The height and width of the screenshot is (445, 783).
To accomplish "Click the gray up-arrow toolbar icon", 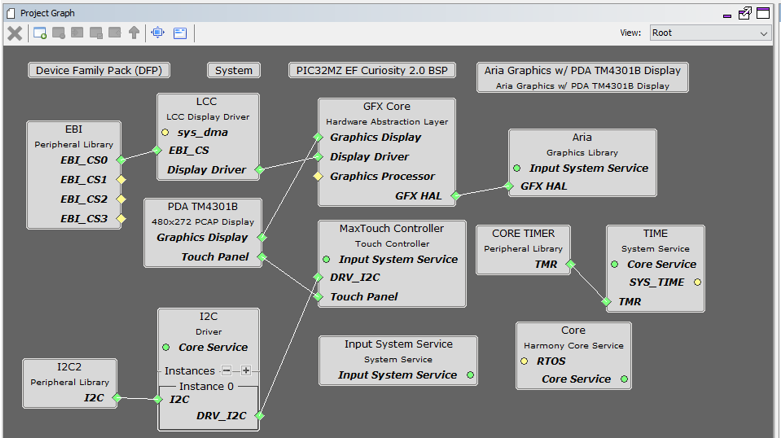I will pos(134,33).
